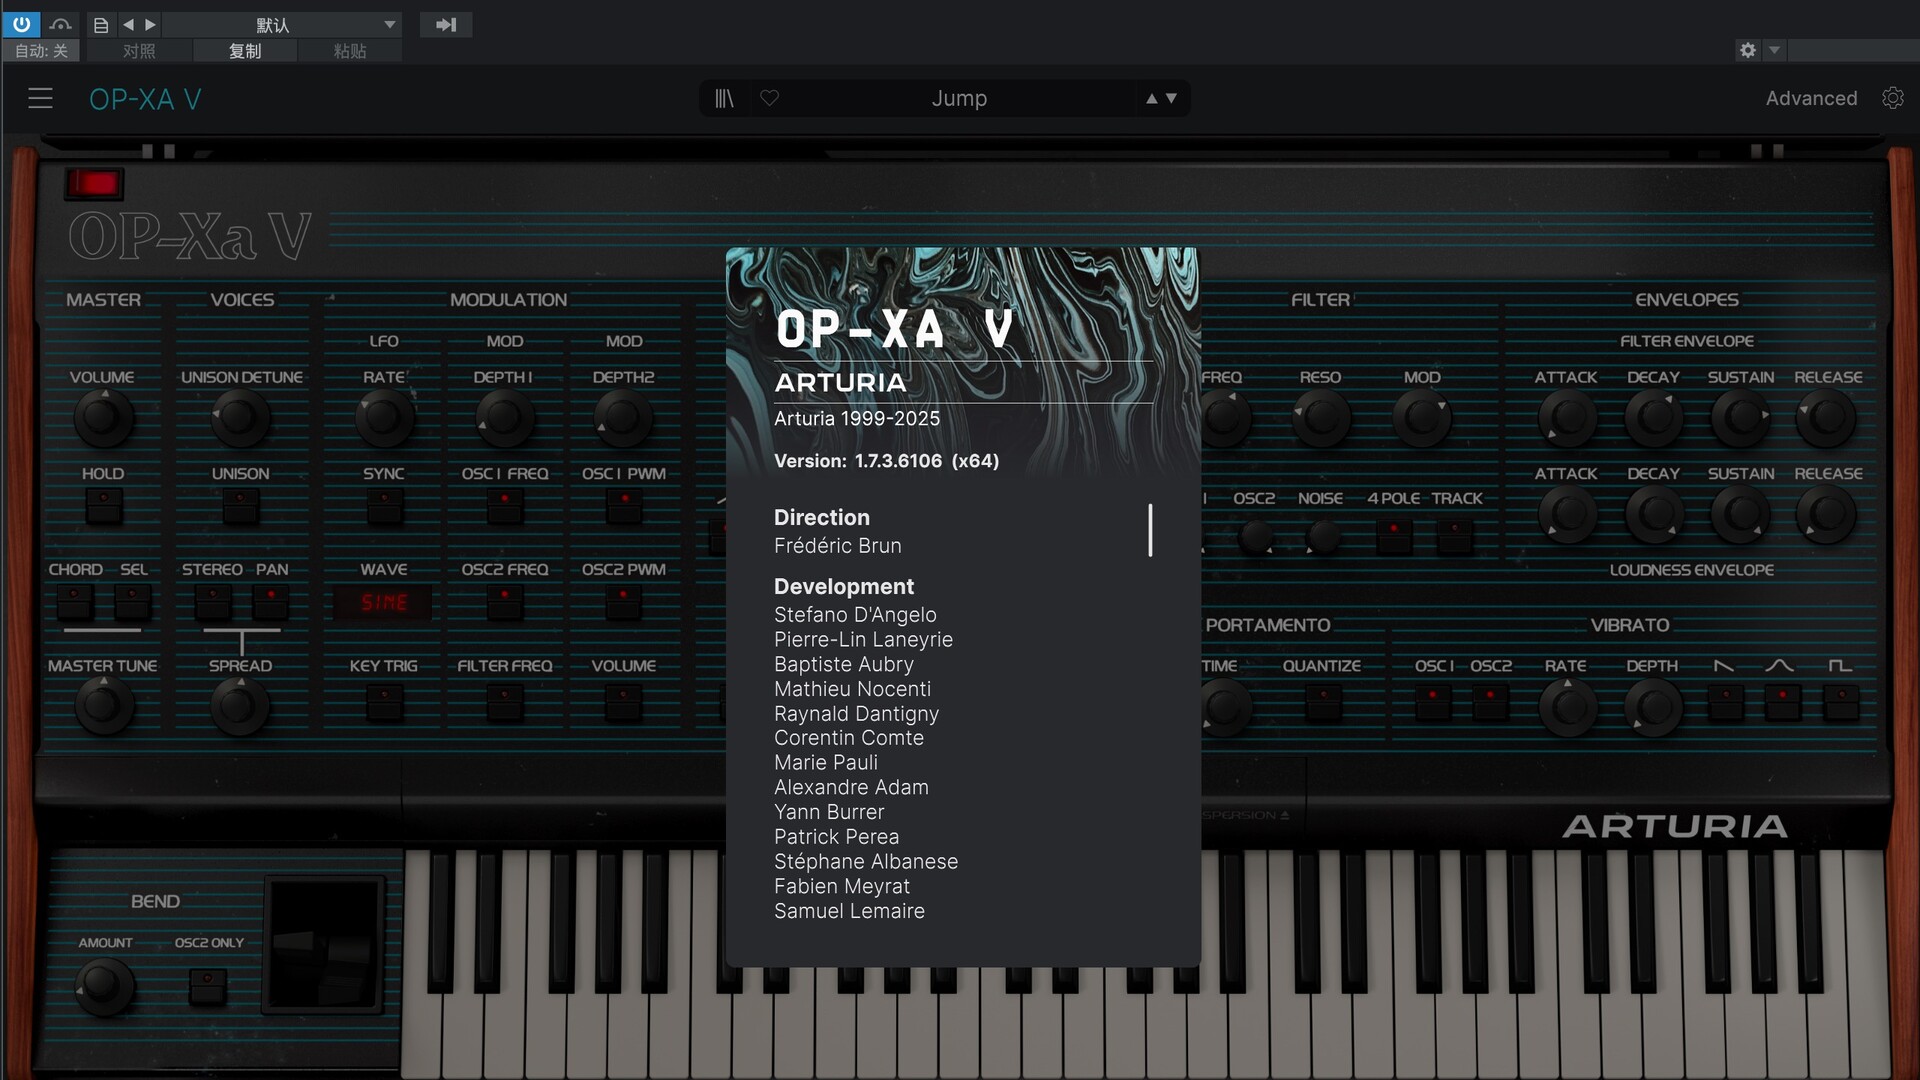Go to next host preset arrow
The height and width of the screenshot is (1080, 1920).
point(150,24)
